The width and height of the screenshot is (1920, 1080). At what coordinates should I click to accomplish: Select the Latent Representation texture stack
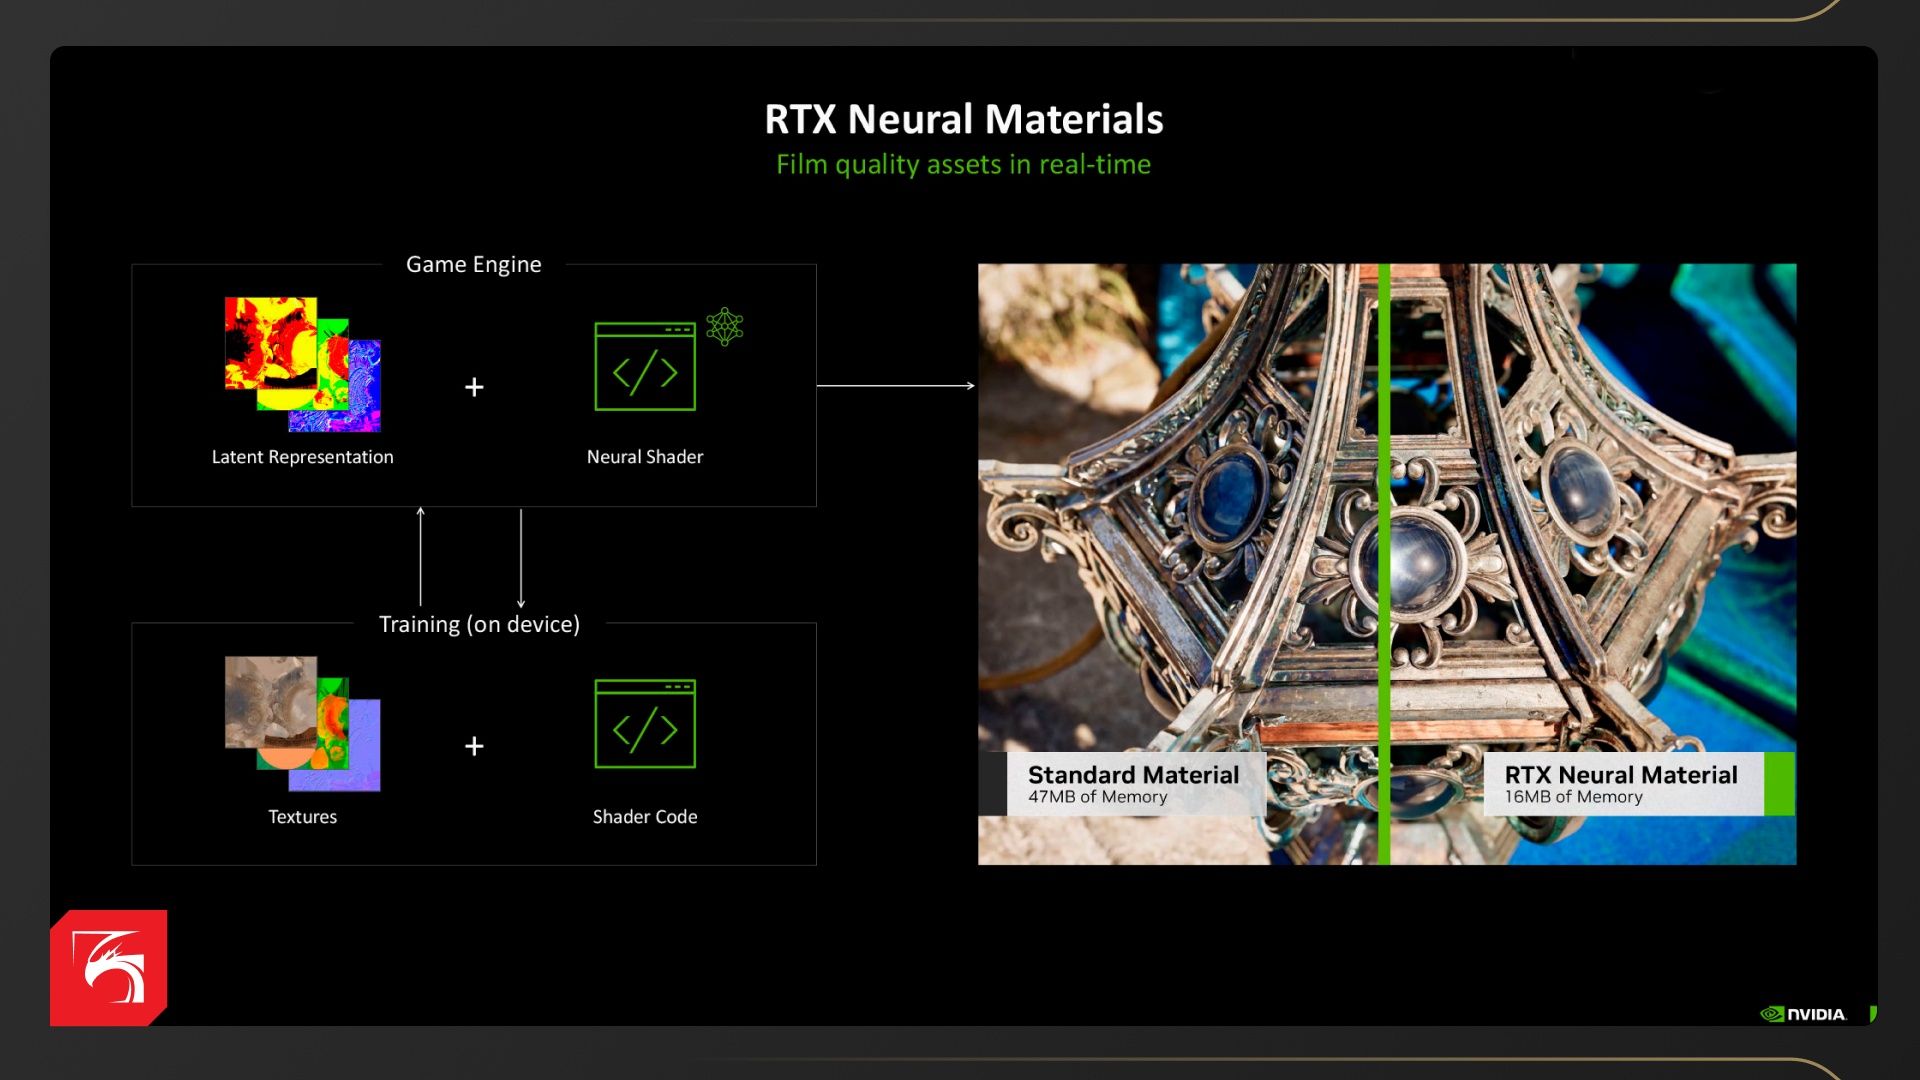coord(302,364)
